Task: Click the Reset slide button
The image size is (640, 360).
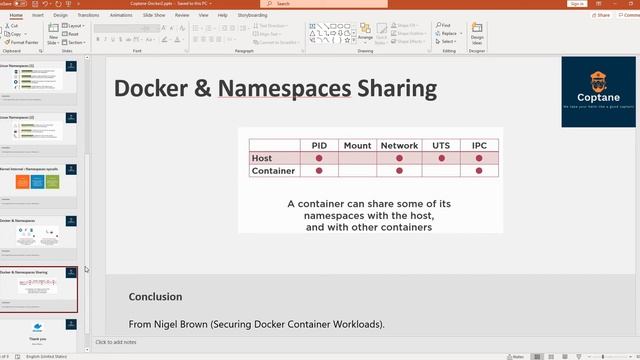Action: pos(70,34)
